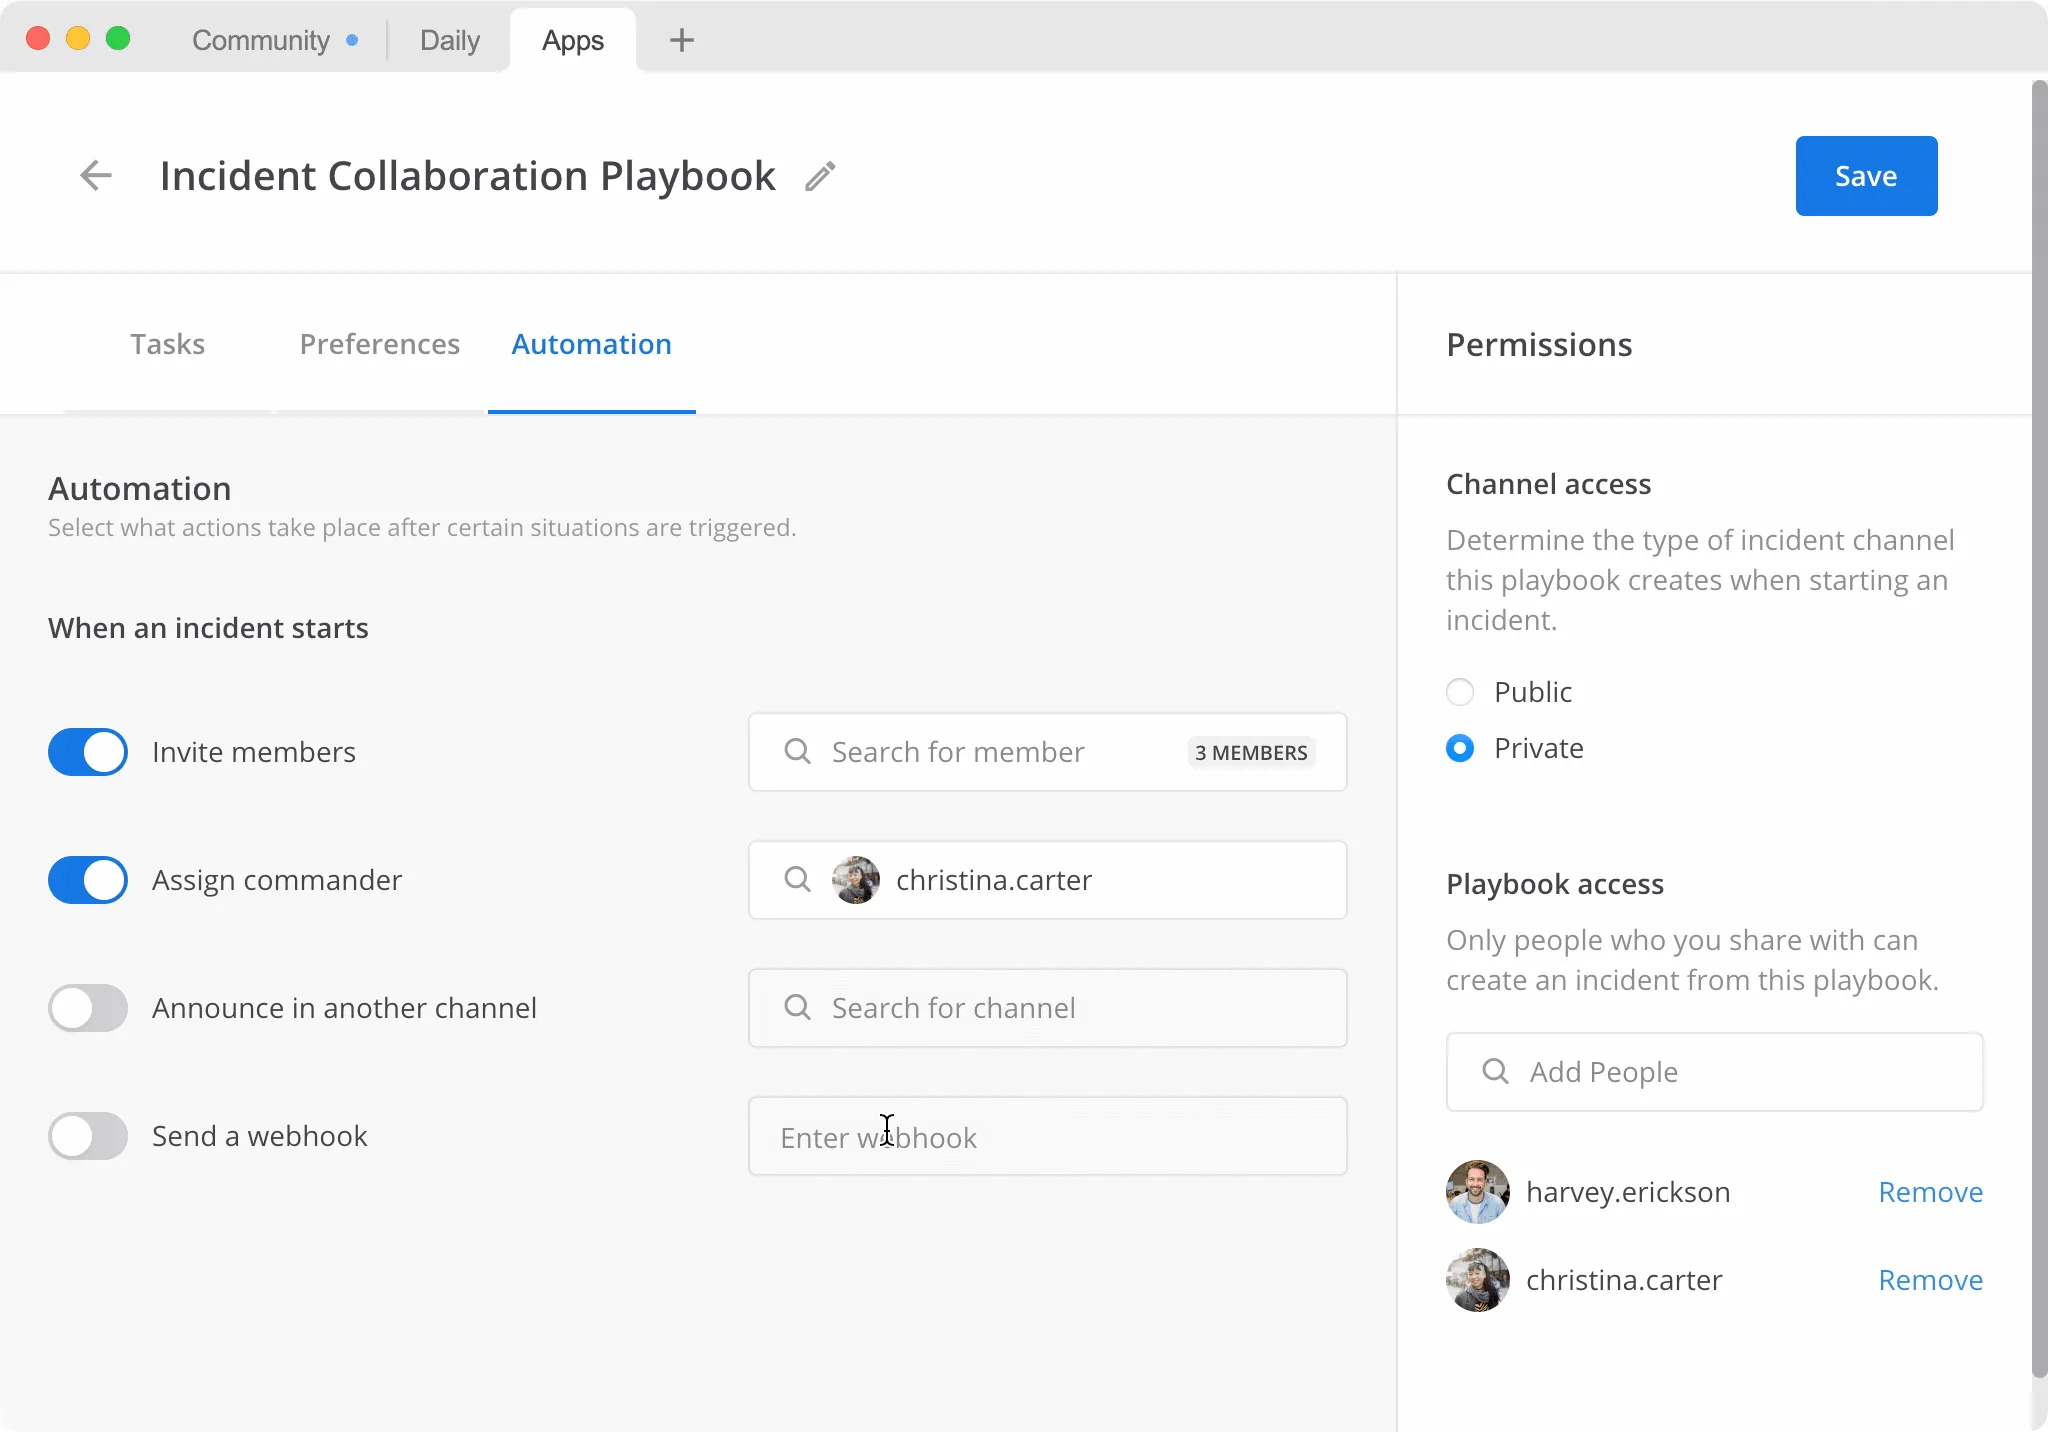
Task: Click the Enter webhook field
Action: pyautogui.click(x=1048, y=1136)
